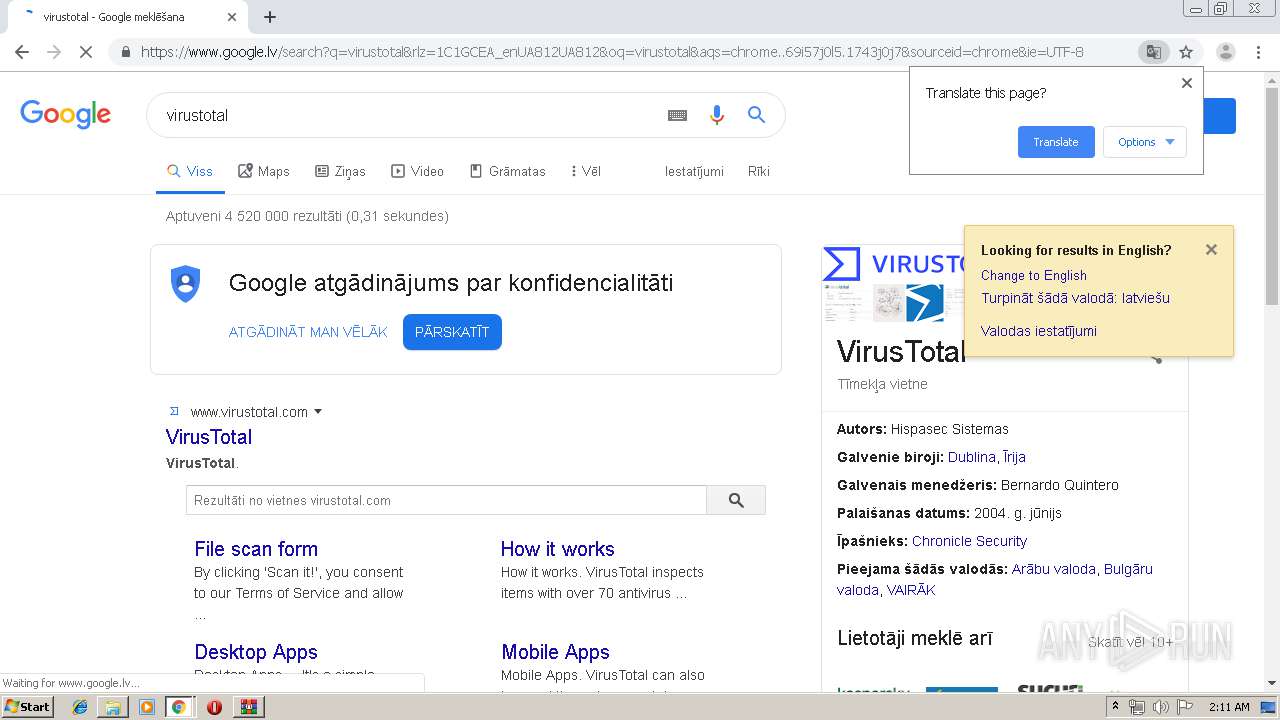Open Iestatījumi search settings
Screen dimensions: 1280x720
[694, 171]
